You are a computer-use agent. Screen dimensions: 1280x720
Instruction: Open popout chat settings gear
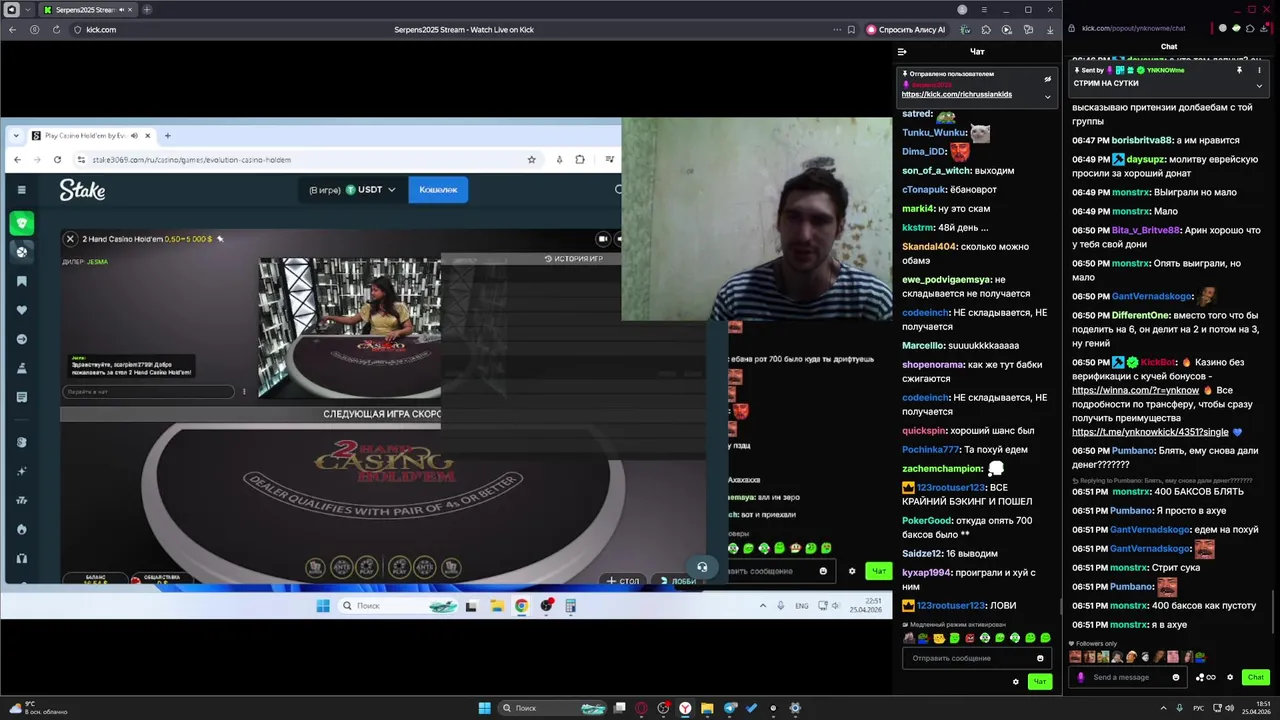click(1230, 677)
